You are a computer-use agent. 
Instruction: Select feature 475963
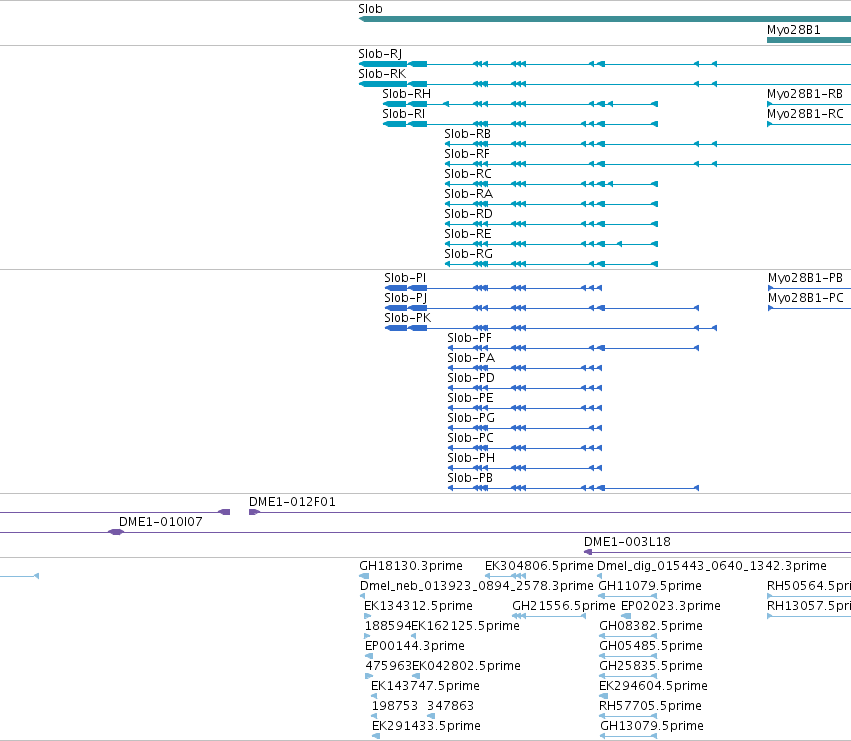click(389, 667)
